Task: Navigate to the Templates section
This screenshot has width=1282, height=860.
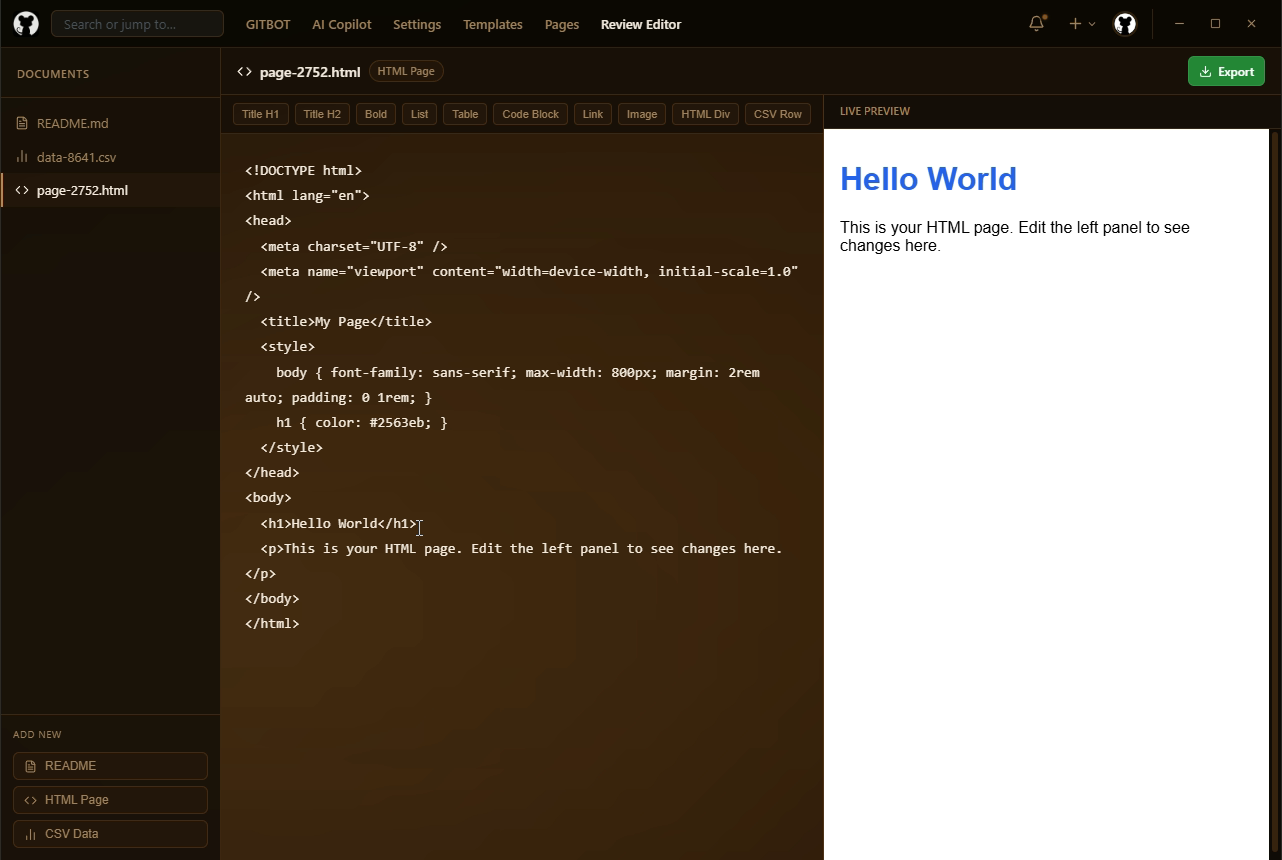Action: (x=493, y=24)
